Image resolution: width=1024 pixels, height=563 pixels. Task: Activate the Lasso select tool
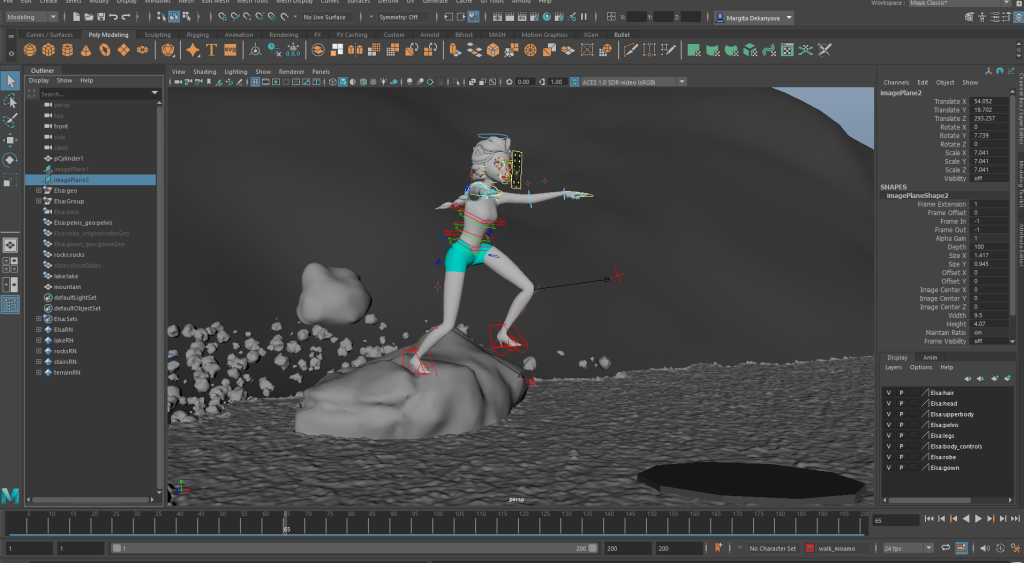(x=10, y=101)
